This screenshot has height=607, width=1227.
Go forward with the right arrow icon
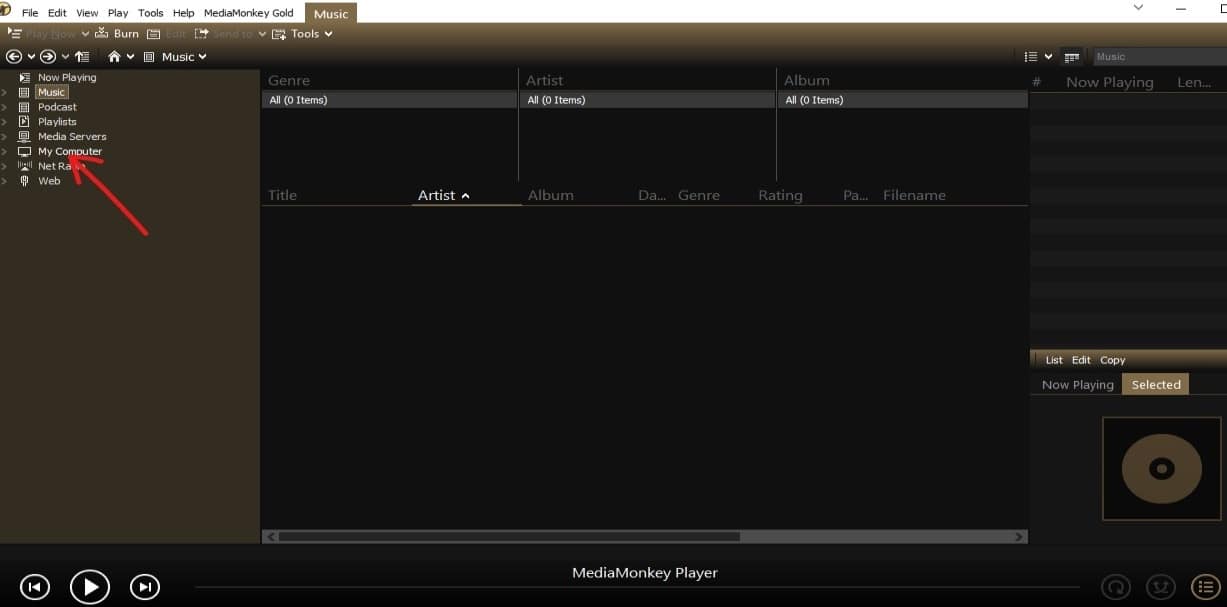48,57
